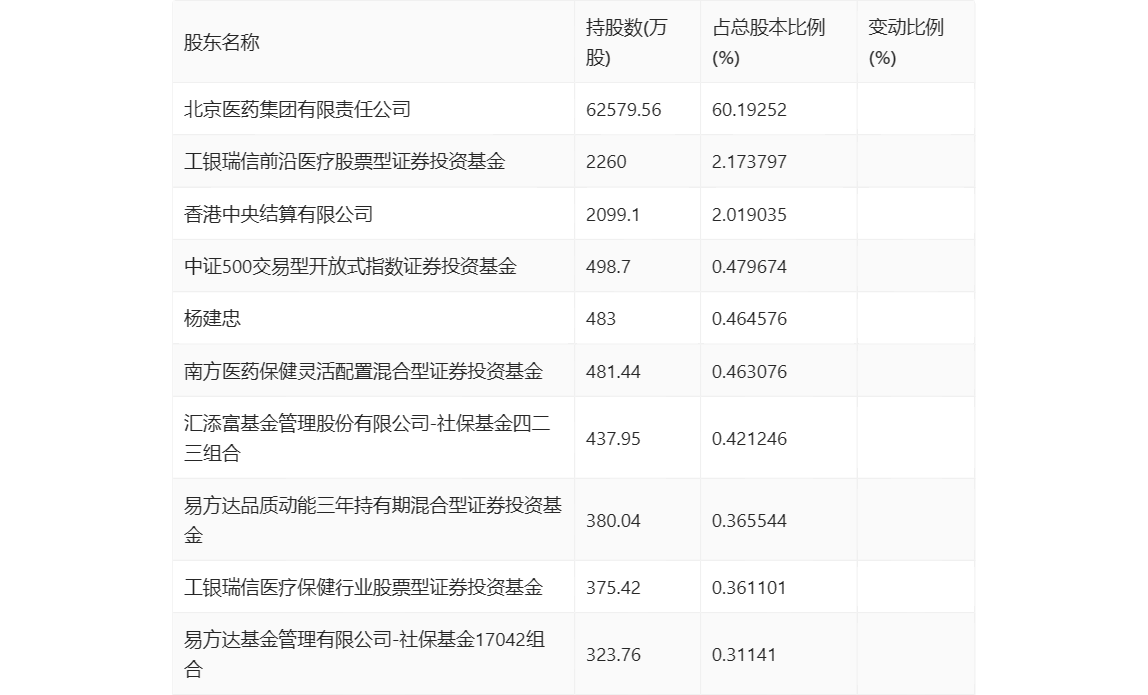The height and width of the screenshot is (695, 1148).
Task: Select the ratio value 0.479674
Action: pos(749,267)
